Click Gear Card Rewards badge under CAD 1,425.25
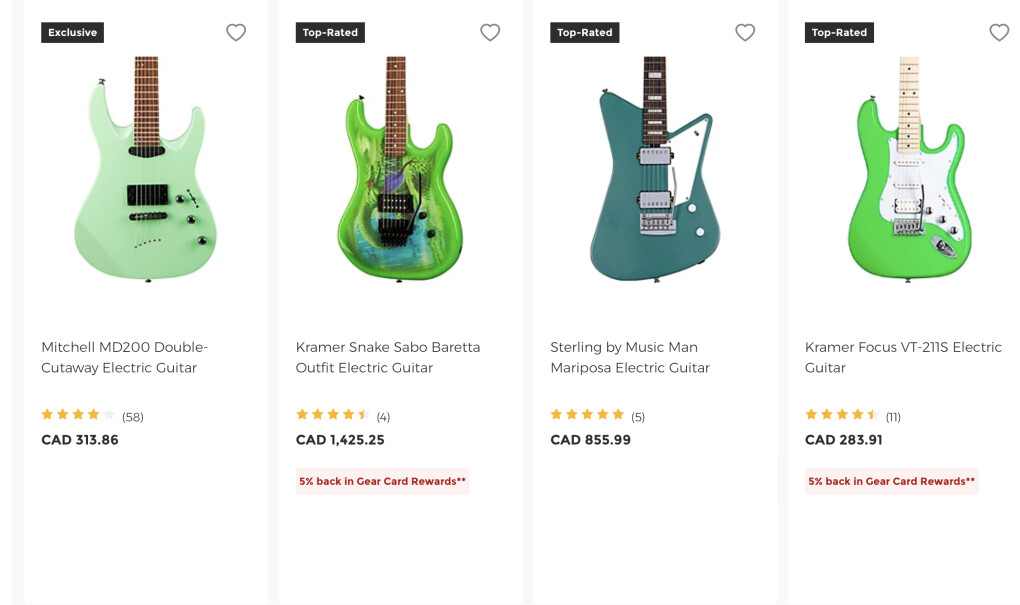Image resolution: width=1020 pixels, height=605 pixels. [382, 481]
